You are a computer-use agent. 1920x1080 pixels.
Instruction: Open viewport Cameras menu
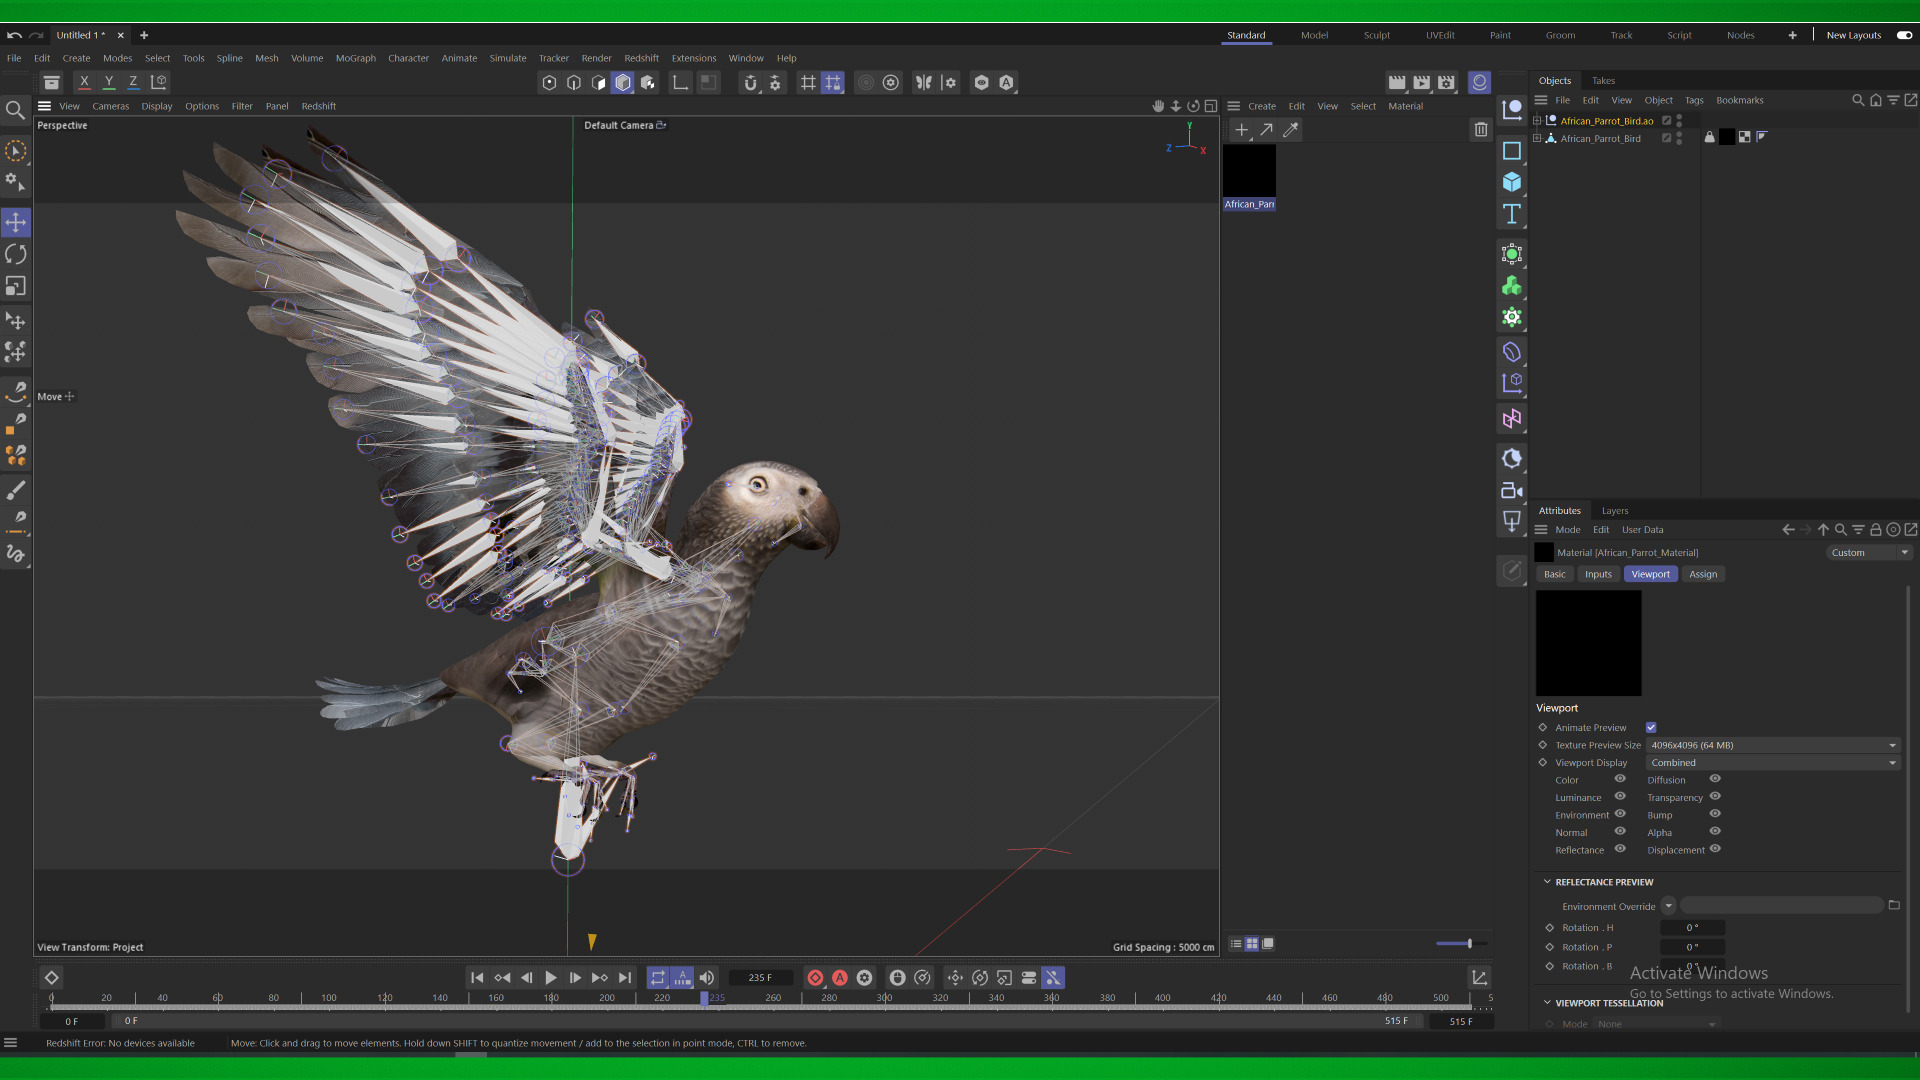pyautogui.click(x=110, y=106)
